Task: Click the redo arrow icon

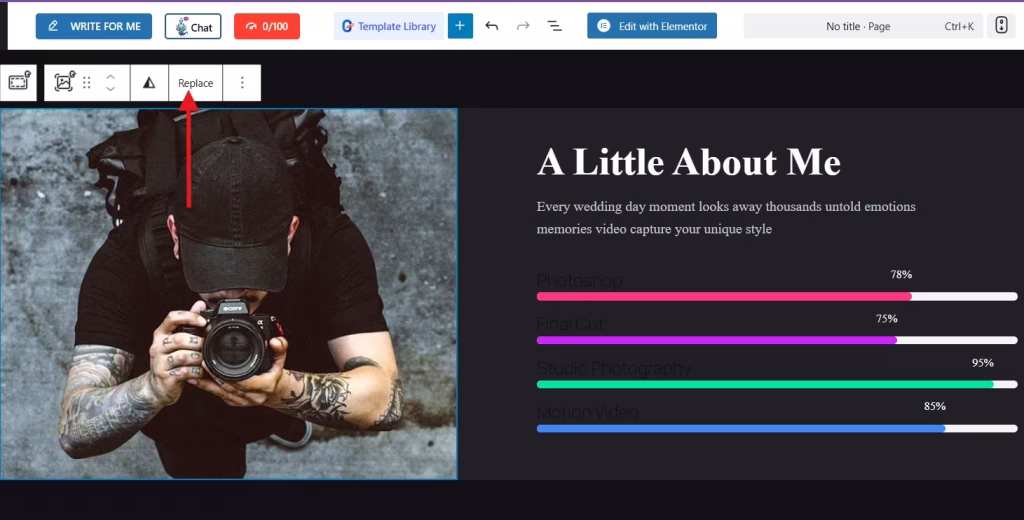Action: pyautogui.click(x=523, y=26)
